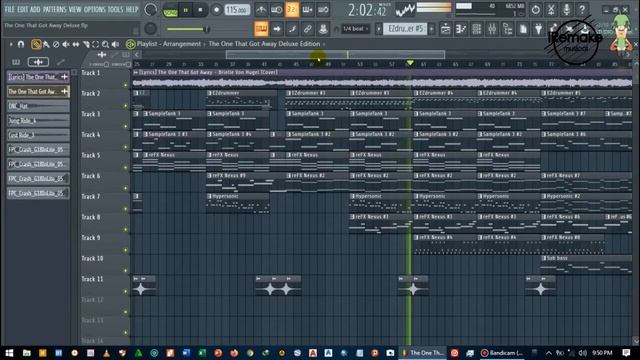
Task: Start one-click audio recording microphone
Action: [x=567, y=9]
